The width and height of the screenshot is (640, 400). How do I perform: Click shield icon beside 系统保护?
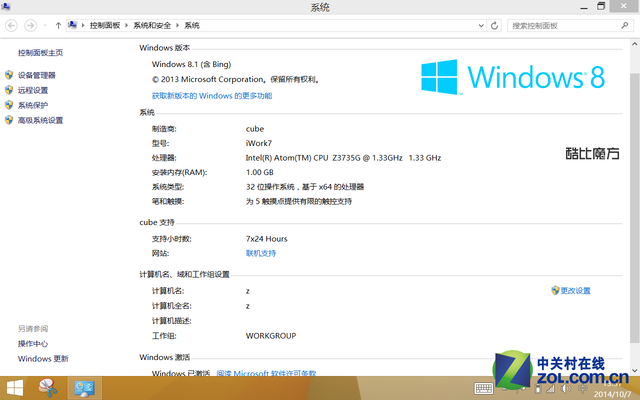coord(9,105)
